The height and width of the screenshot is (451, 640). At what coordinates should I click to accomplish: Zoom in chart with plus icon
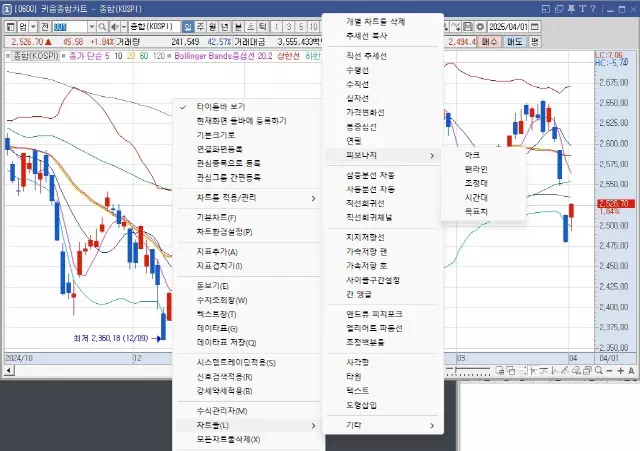pos(620,371)
